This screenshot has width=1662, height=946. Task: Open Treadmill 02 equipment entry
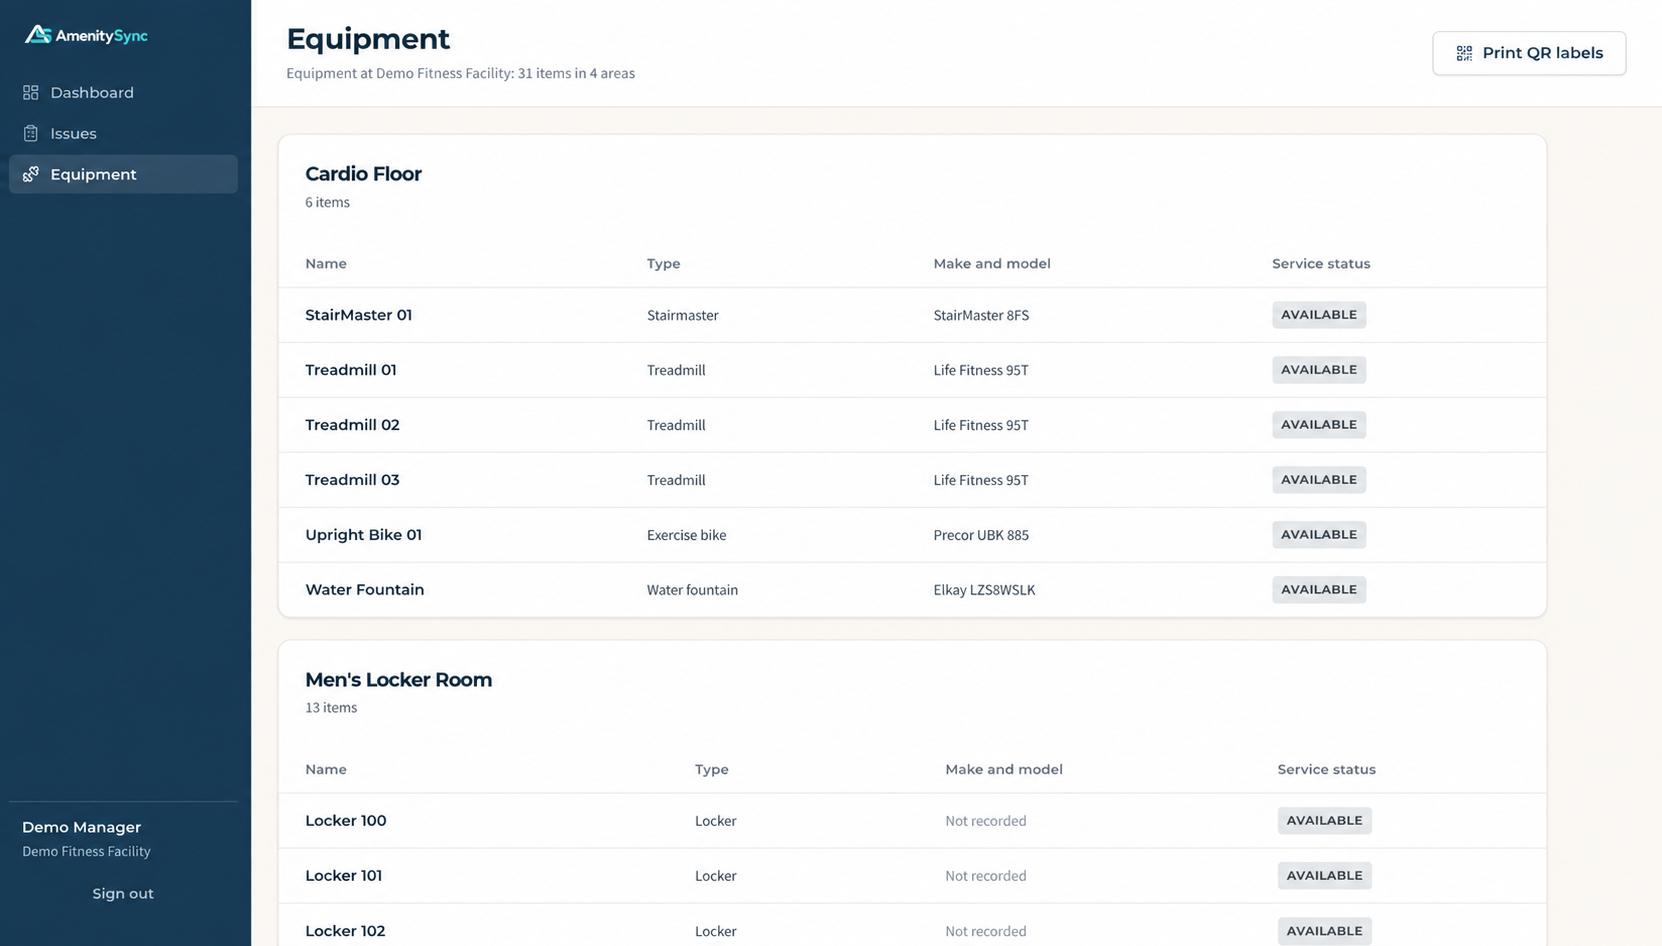click(x=352, y=425)
